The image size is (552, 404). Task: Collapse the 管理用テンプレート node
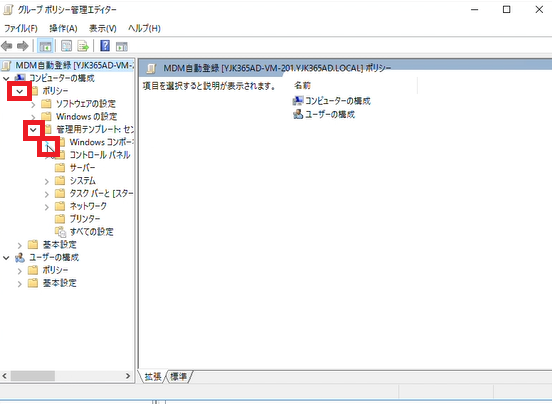tap(33, 130)
